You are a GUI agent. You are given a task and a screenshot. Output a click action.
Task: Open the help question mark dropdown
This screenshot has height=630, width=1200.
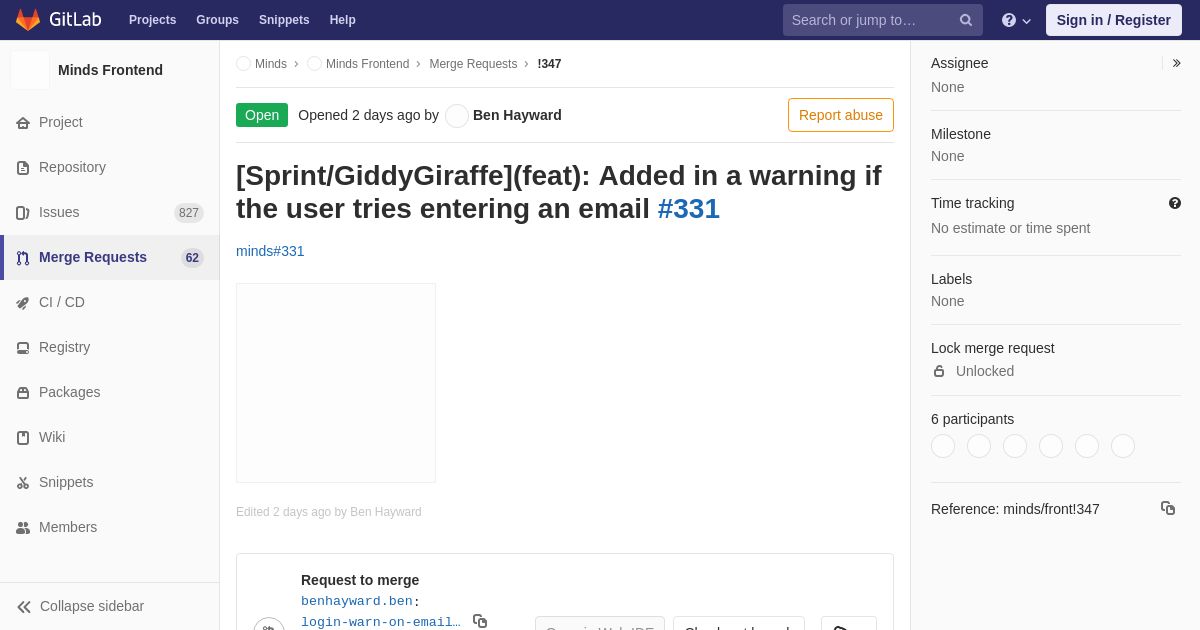[x=1016, y=20]
